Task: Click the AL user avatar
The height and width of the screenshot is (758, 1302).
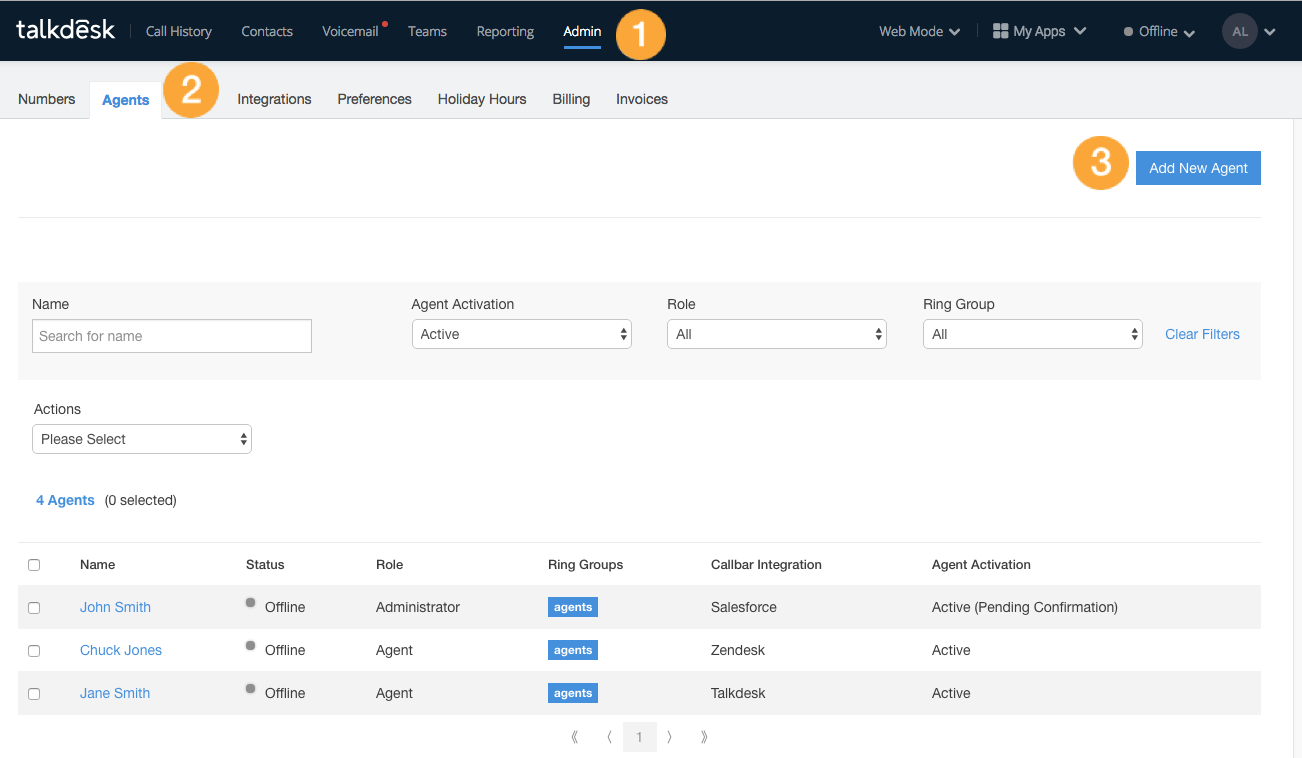Action: pyautogui.click(x=1240, y=31)
